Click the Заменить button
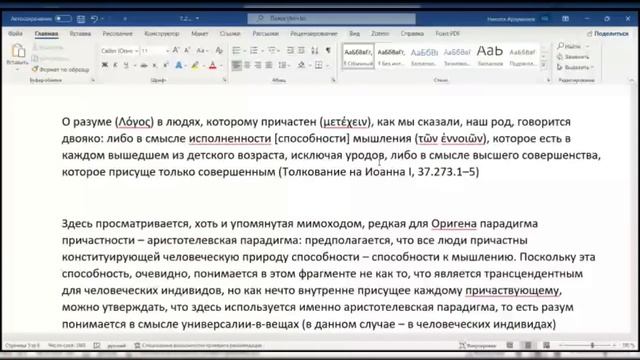This screenshot has width=640, height=360. [573, 57]
